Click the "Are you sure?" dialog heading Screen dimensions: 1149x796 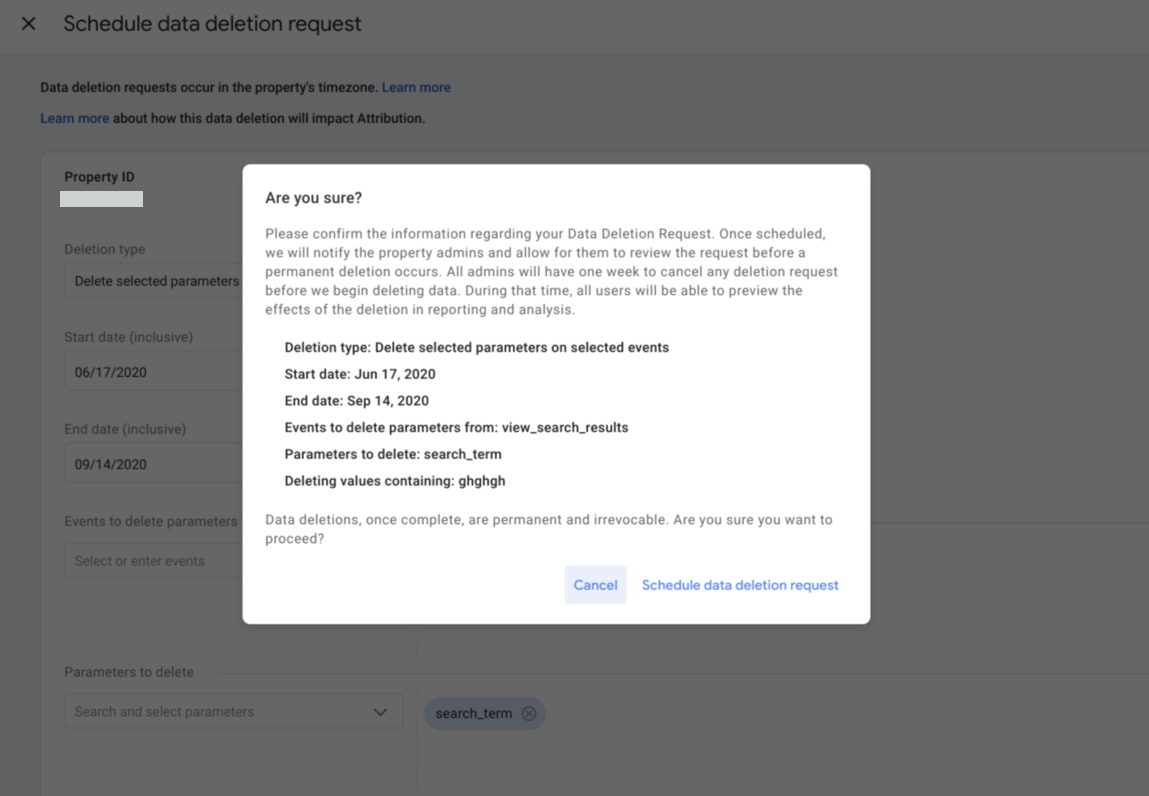(313, 198)
